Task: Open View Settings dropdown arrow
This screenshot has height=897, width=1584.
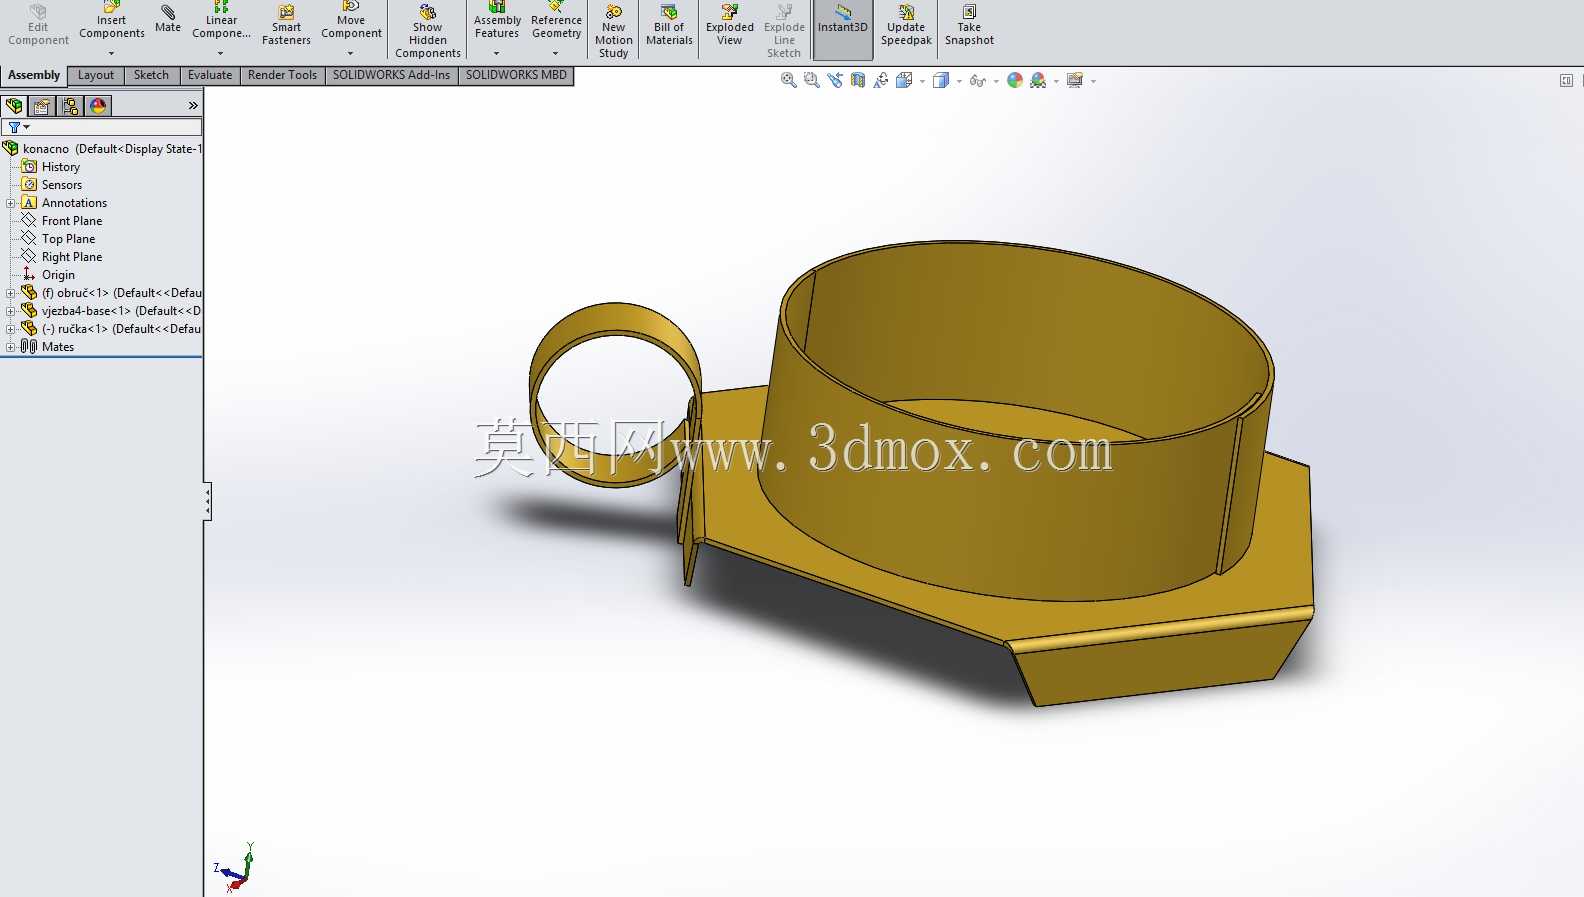Action: (1093, 81)
